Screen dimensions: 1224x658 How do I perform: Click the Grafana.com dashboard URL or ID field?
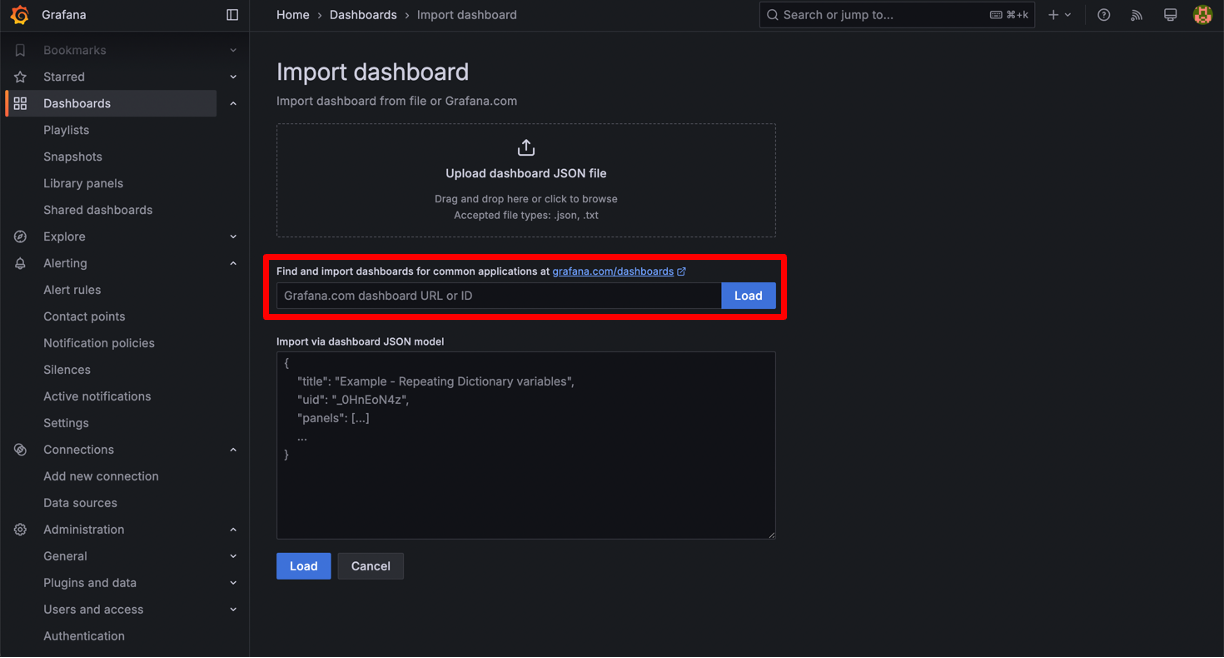[x=499, y=296]
